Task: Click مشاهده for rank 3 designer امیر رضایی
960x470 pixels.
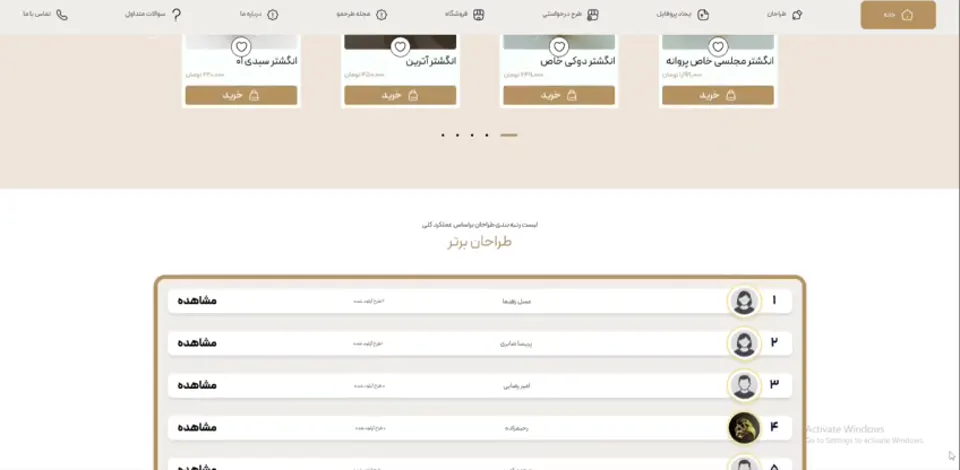Action: tap(197, 385)
